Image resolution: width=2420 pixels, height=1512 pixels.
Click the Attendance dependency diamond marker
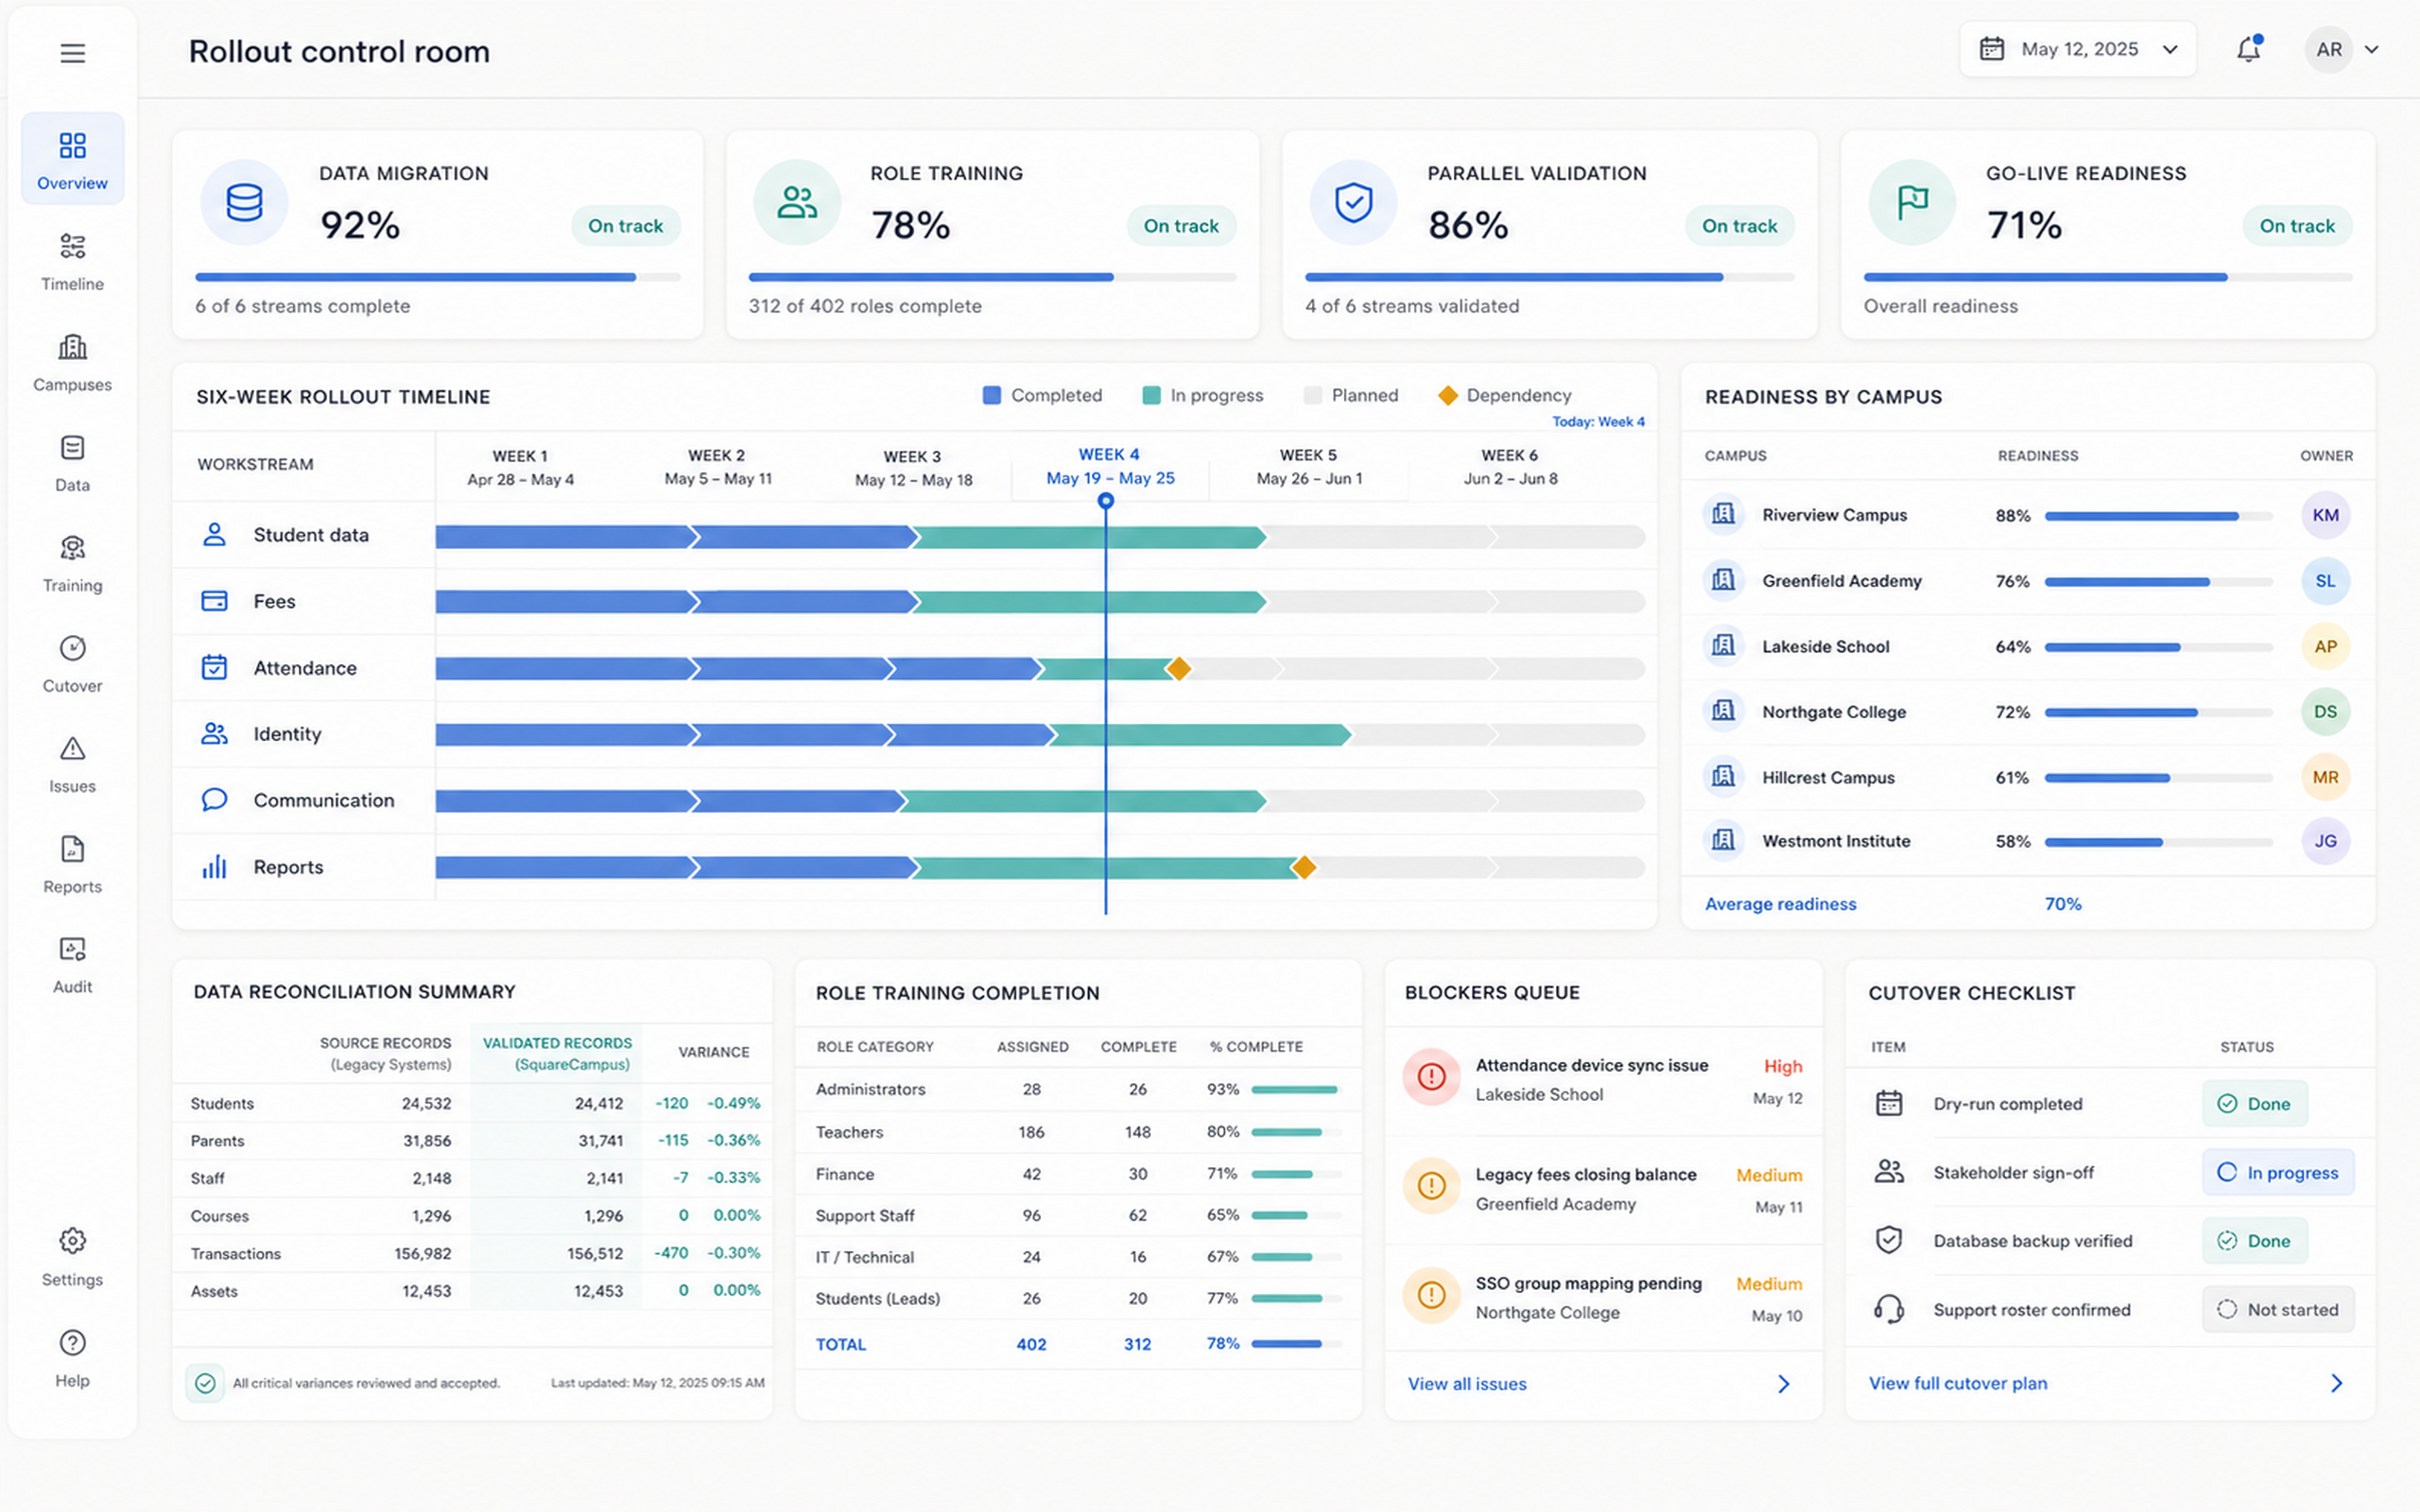tap(1179, 668)
